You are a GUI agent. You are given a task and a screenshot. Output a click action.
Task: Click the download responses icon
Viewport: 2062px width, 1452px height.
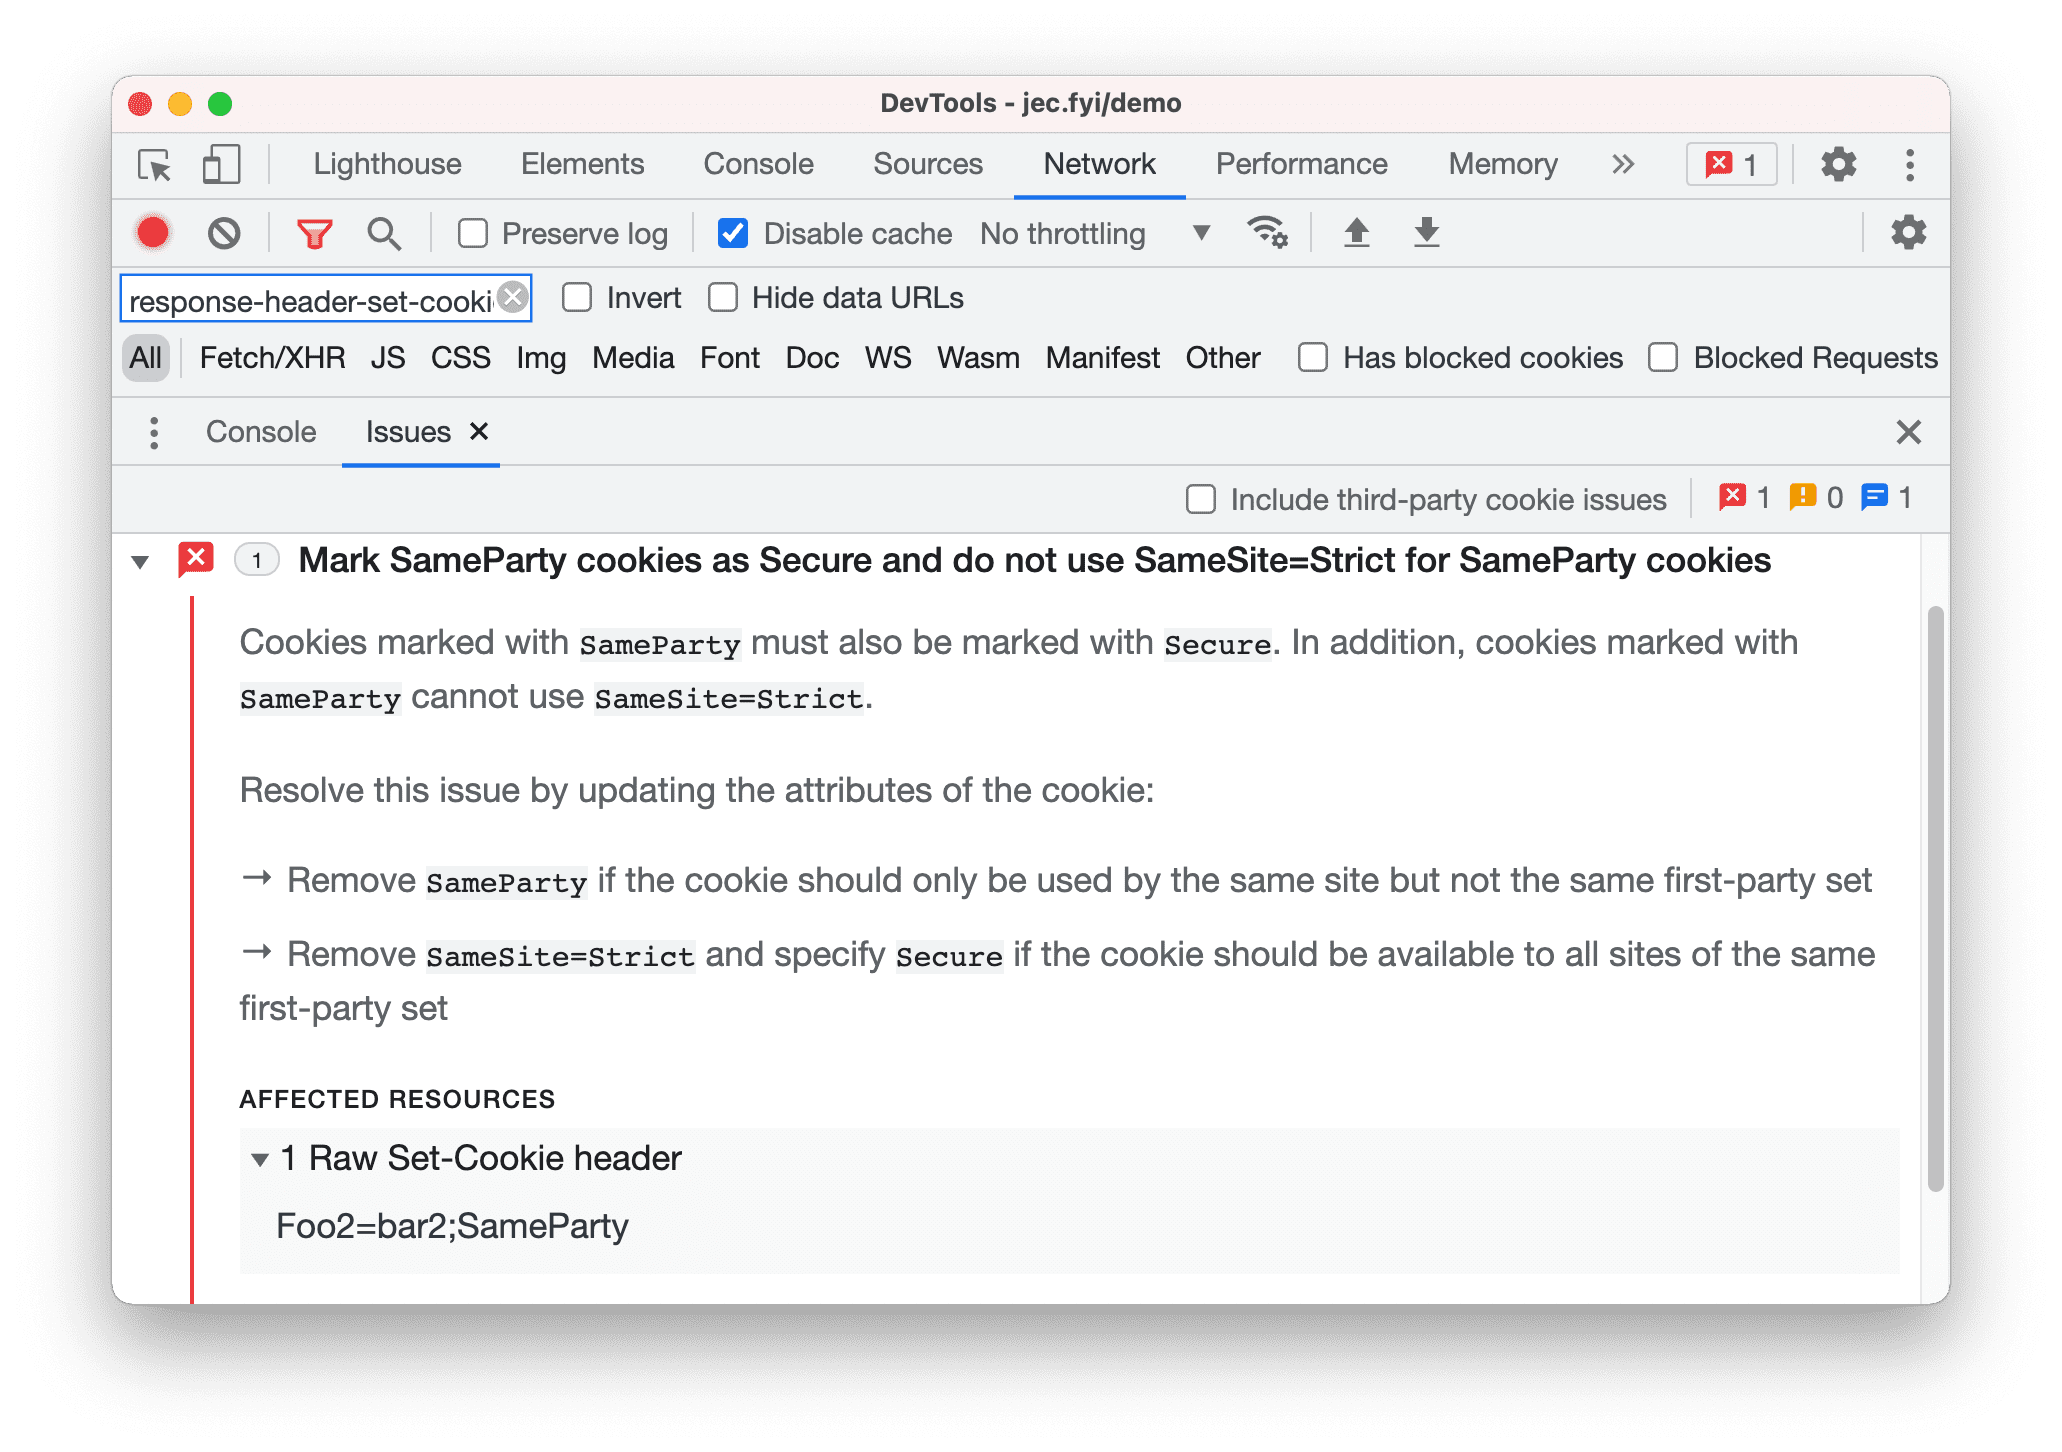[1422, 233]
